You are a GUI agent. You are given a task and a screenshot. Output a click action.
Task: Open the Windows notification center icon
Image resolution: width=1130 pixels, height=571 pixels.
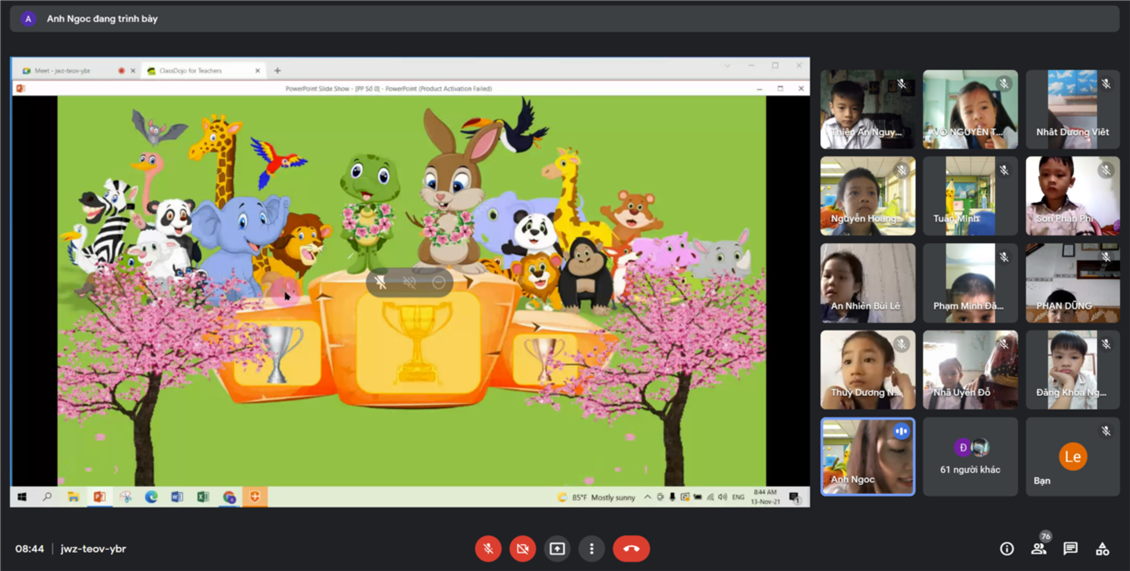click(x=793, y=497)
